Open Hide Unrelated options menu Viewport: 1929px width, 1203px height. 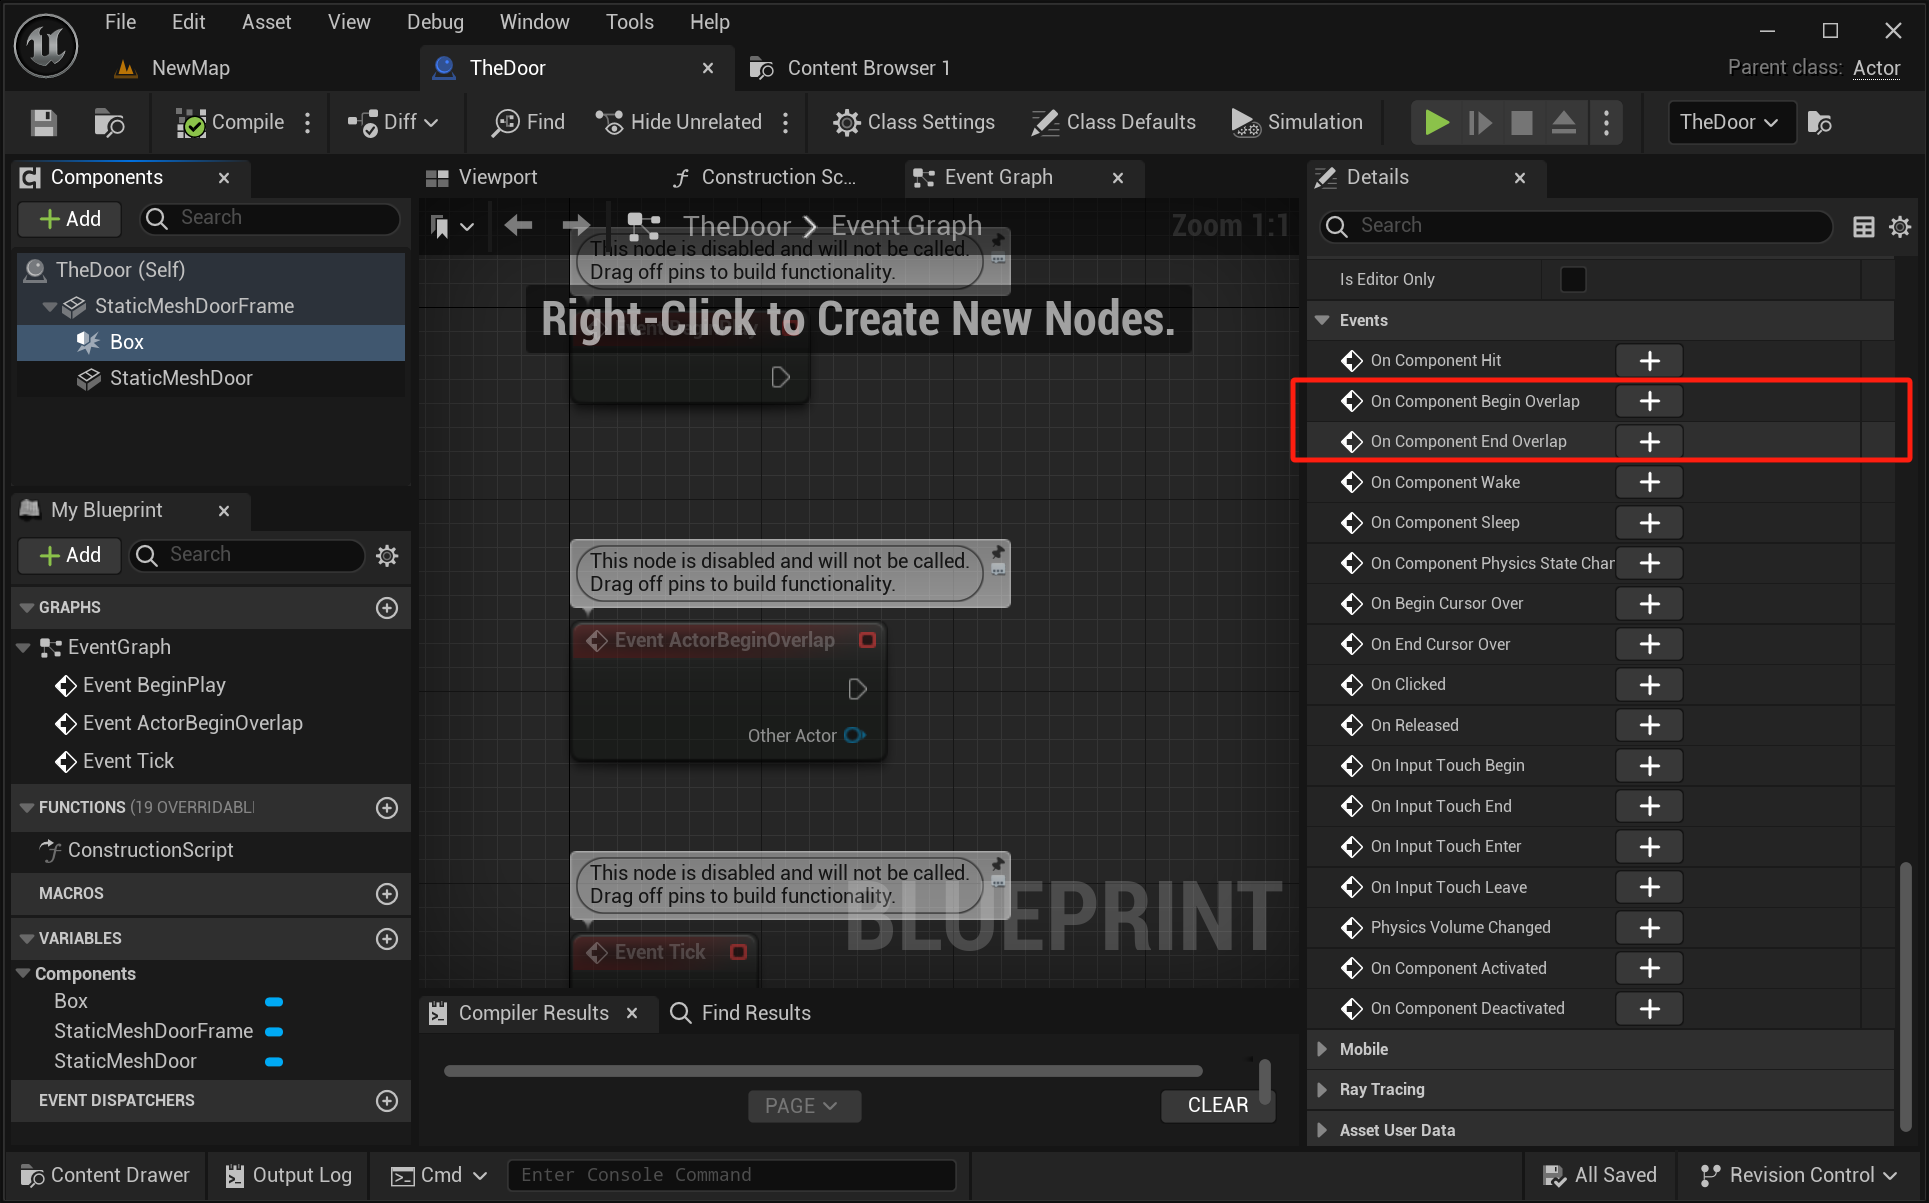(x=786, y=123)
